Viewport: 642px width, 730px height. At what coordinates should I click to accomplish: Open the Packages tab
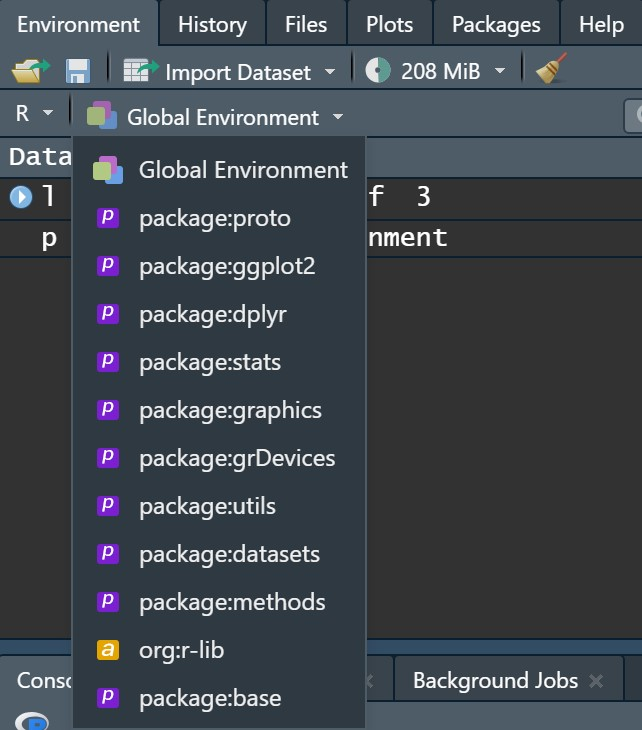(x=496, y=24)
